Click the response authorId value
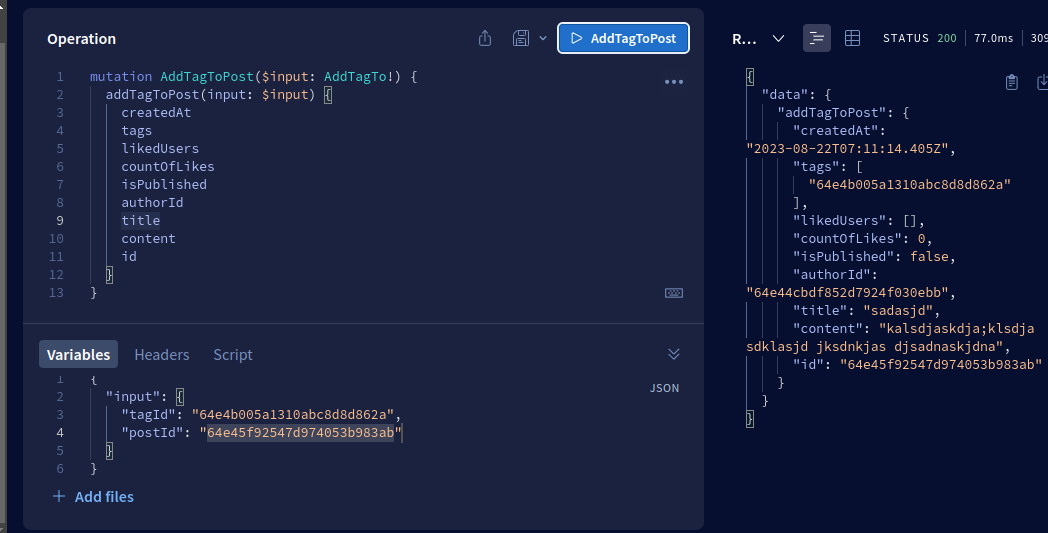 [x=847, y=293]
